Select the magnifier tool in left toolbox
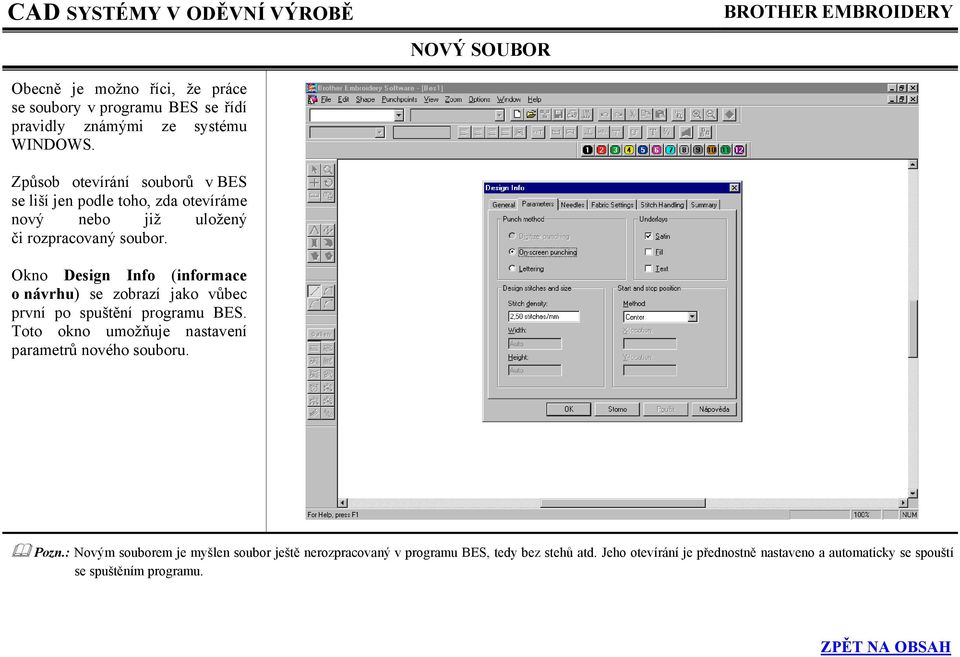The image size is (960, 657). (328, 169)
